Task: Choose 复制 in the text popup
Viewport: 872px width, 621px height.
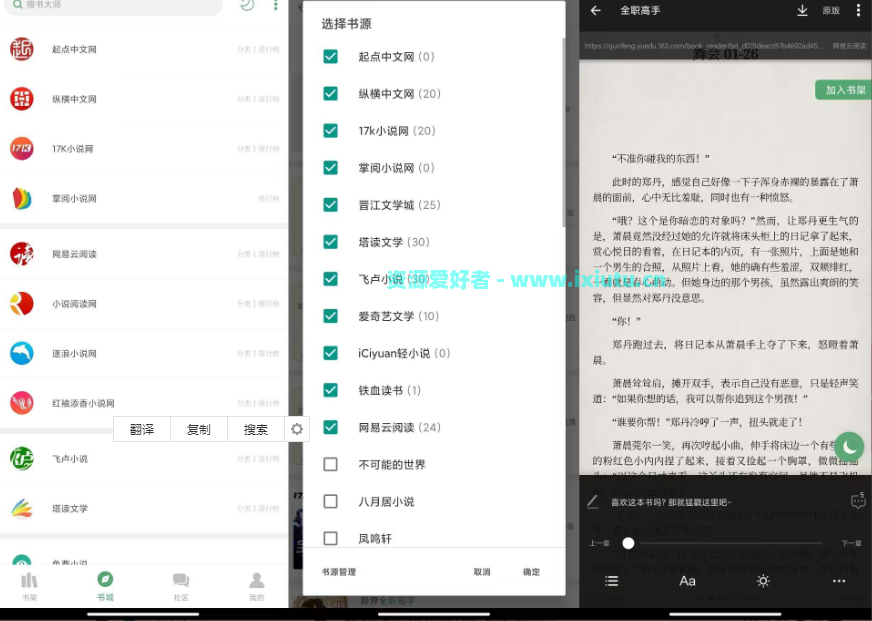Action: (x=199, y=429)
